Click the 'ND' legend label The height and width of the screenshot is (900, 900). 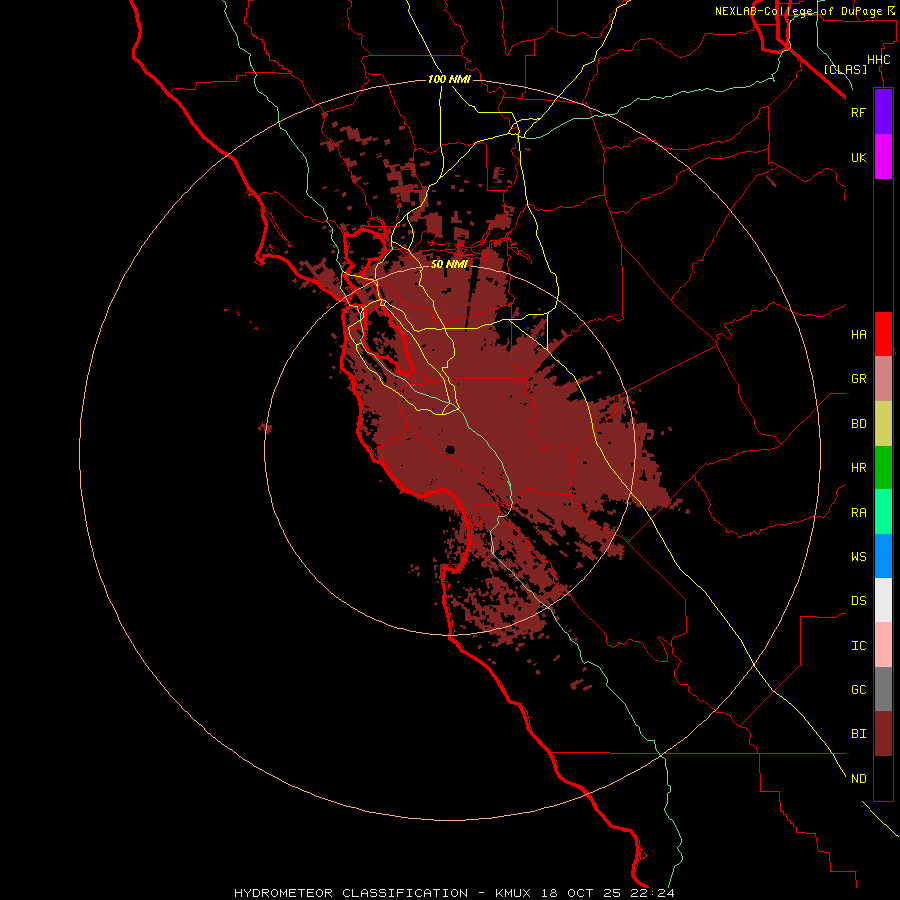click(x=858, y=779)
